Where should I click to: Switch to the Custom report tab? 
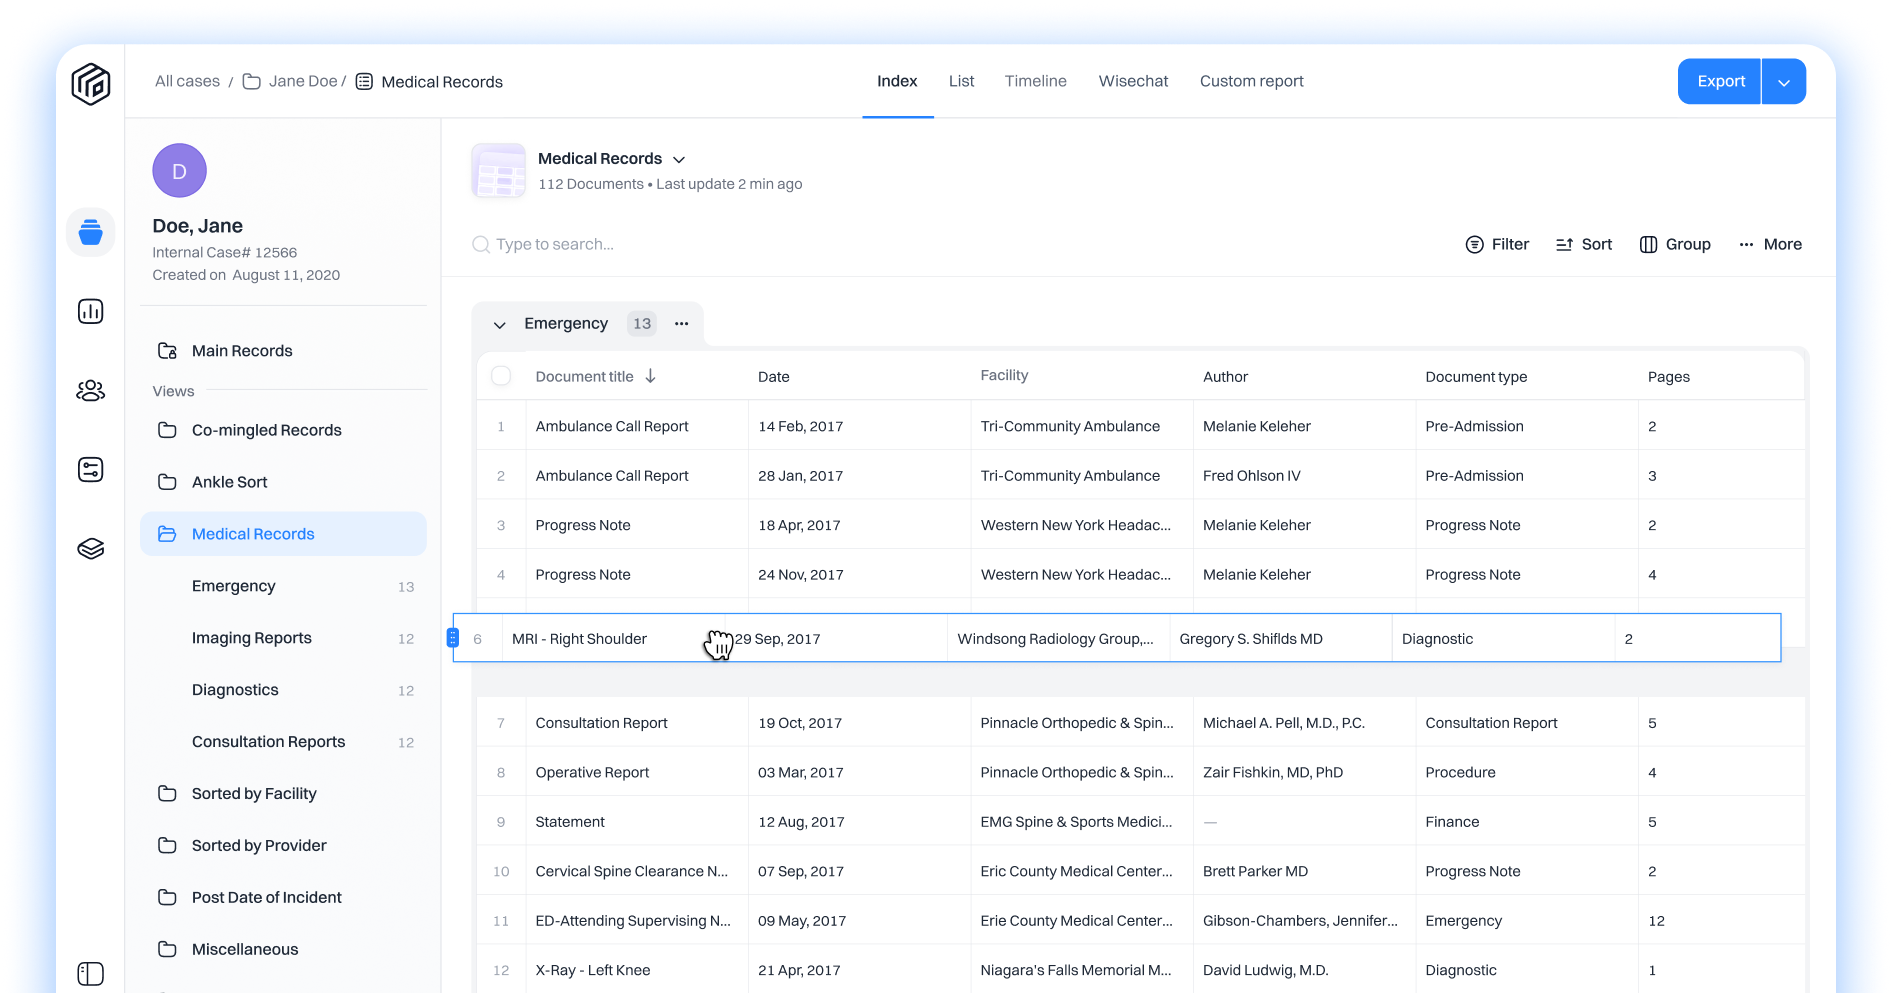(1251, 81)
